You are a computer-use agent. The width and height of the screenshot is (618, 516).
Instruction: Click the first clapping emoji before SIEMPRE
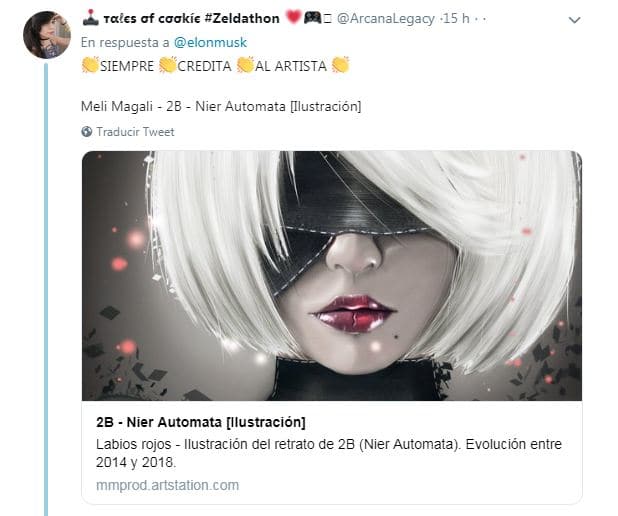[x=90, y=65]
